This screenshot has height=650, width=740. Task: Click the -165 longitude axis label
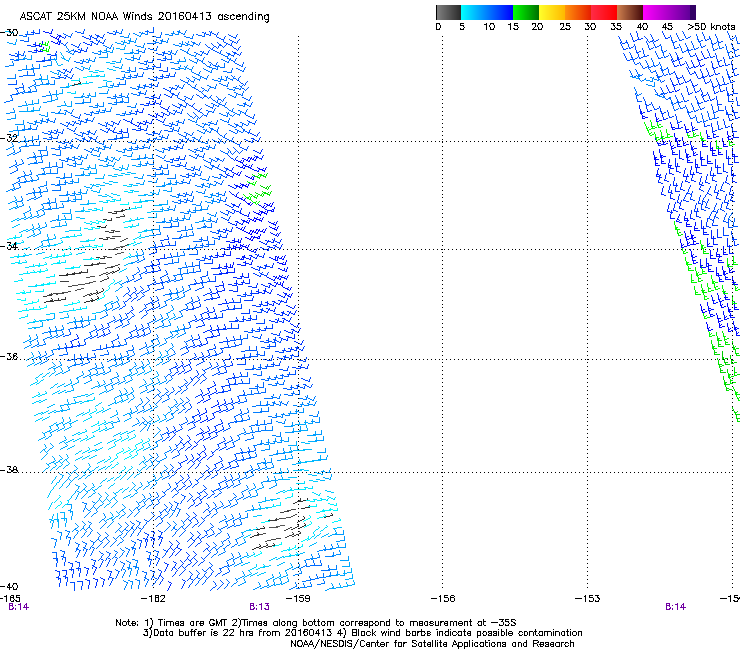10,599
